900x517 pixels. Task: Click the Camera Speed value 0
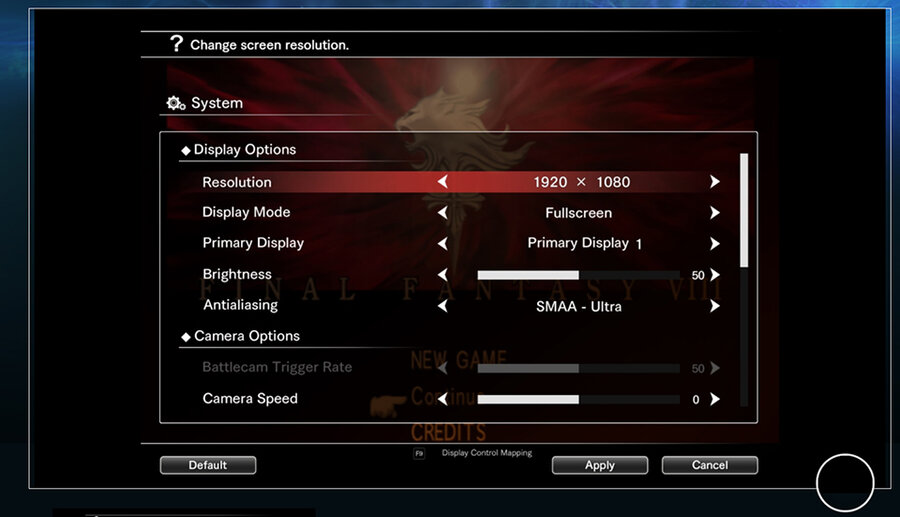(696, 399)
